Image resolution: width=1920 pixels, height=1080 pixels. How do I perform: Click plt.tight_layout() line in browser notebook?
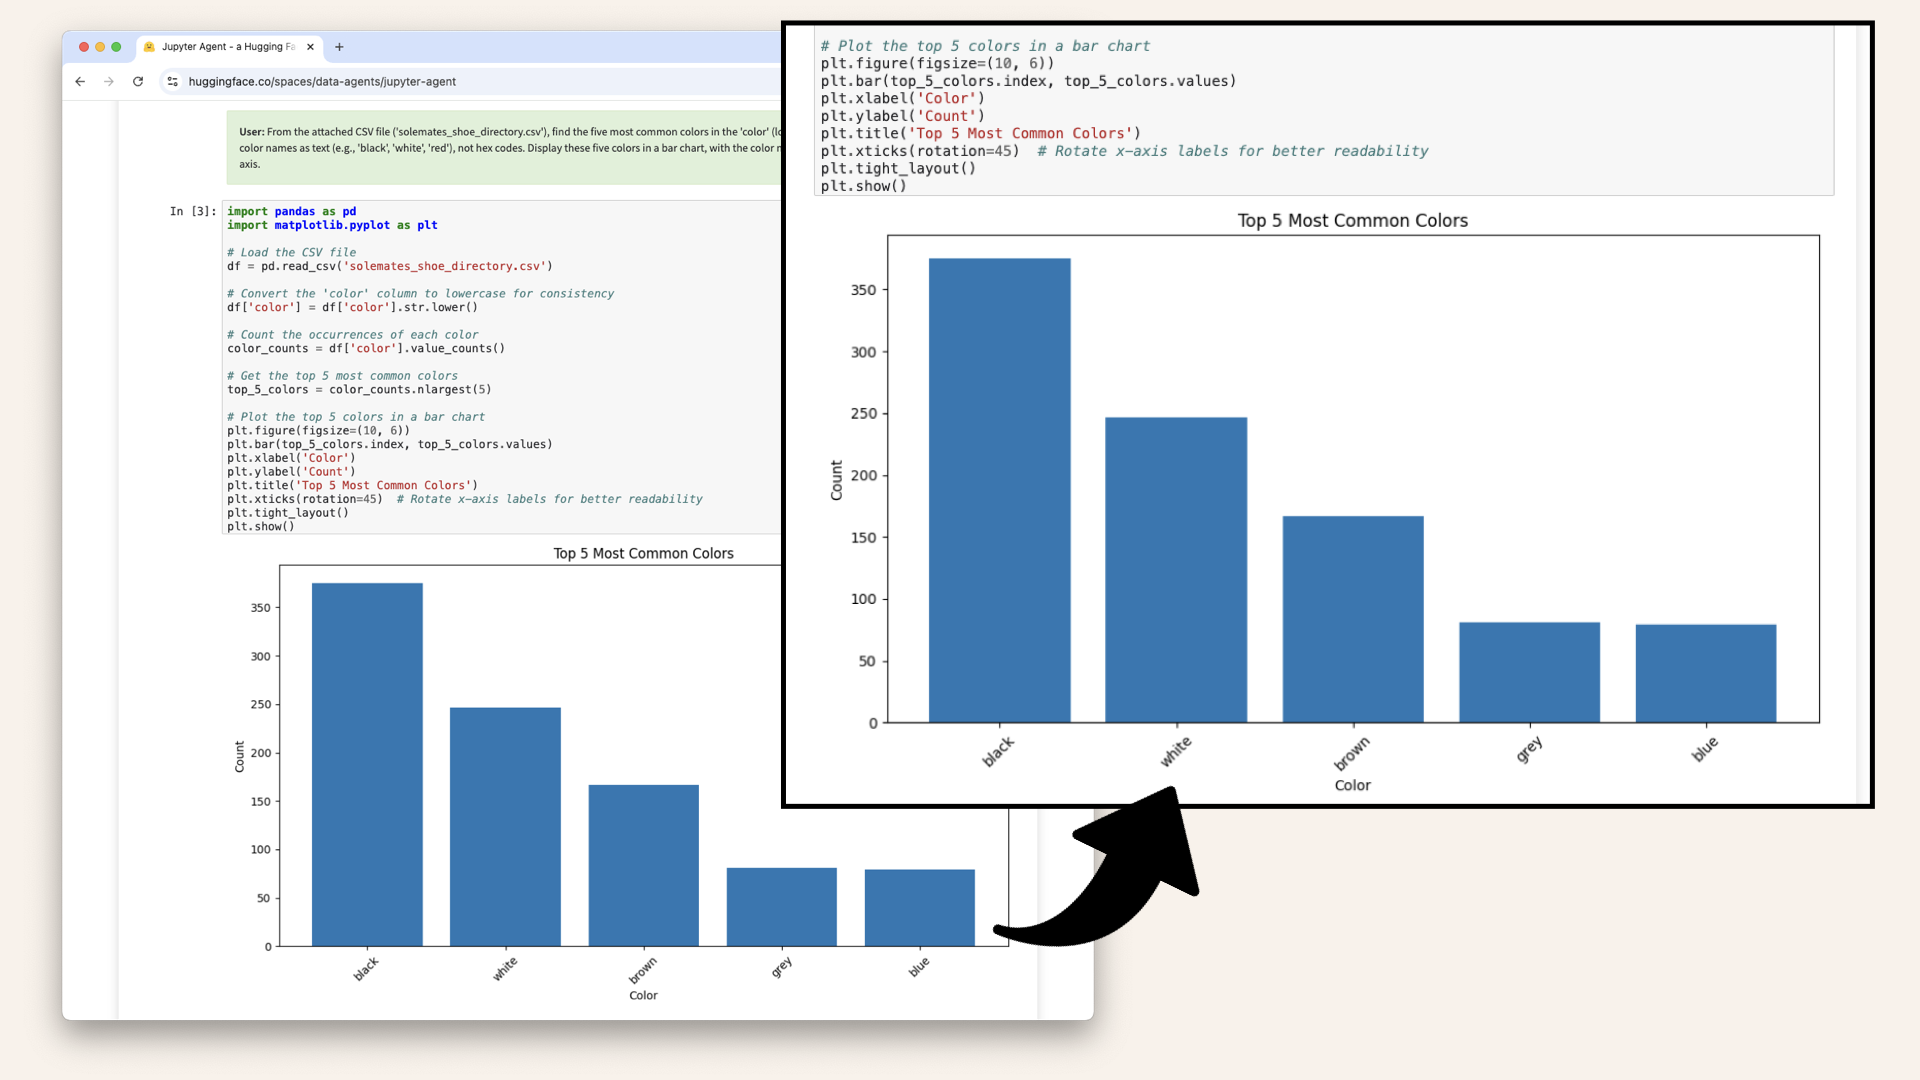(x=288, y=512)
